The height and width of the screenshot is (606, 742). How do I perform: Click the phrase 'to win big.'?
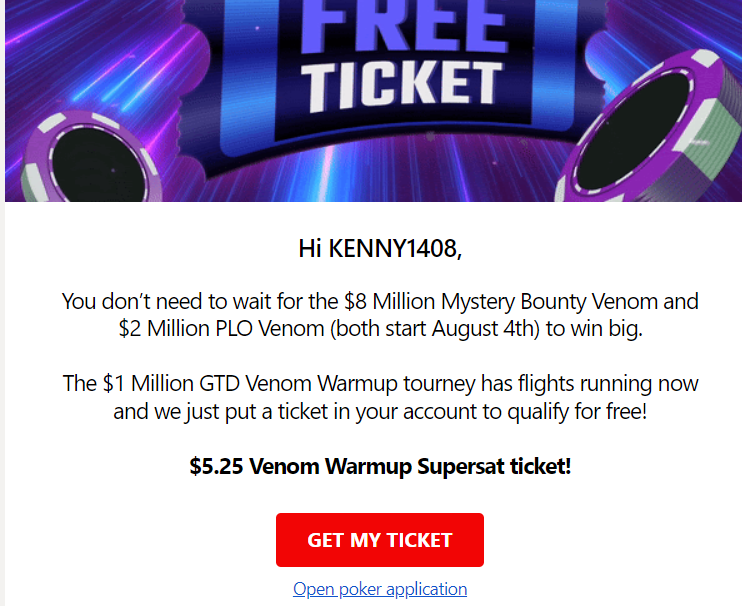(594, 328)
